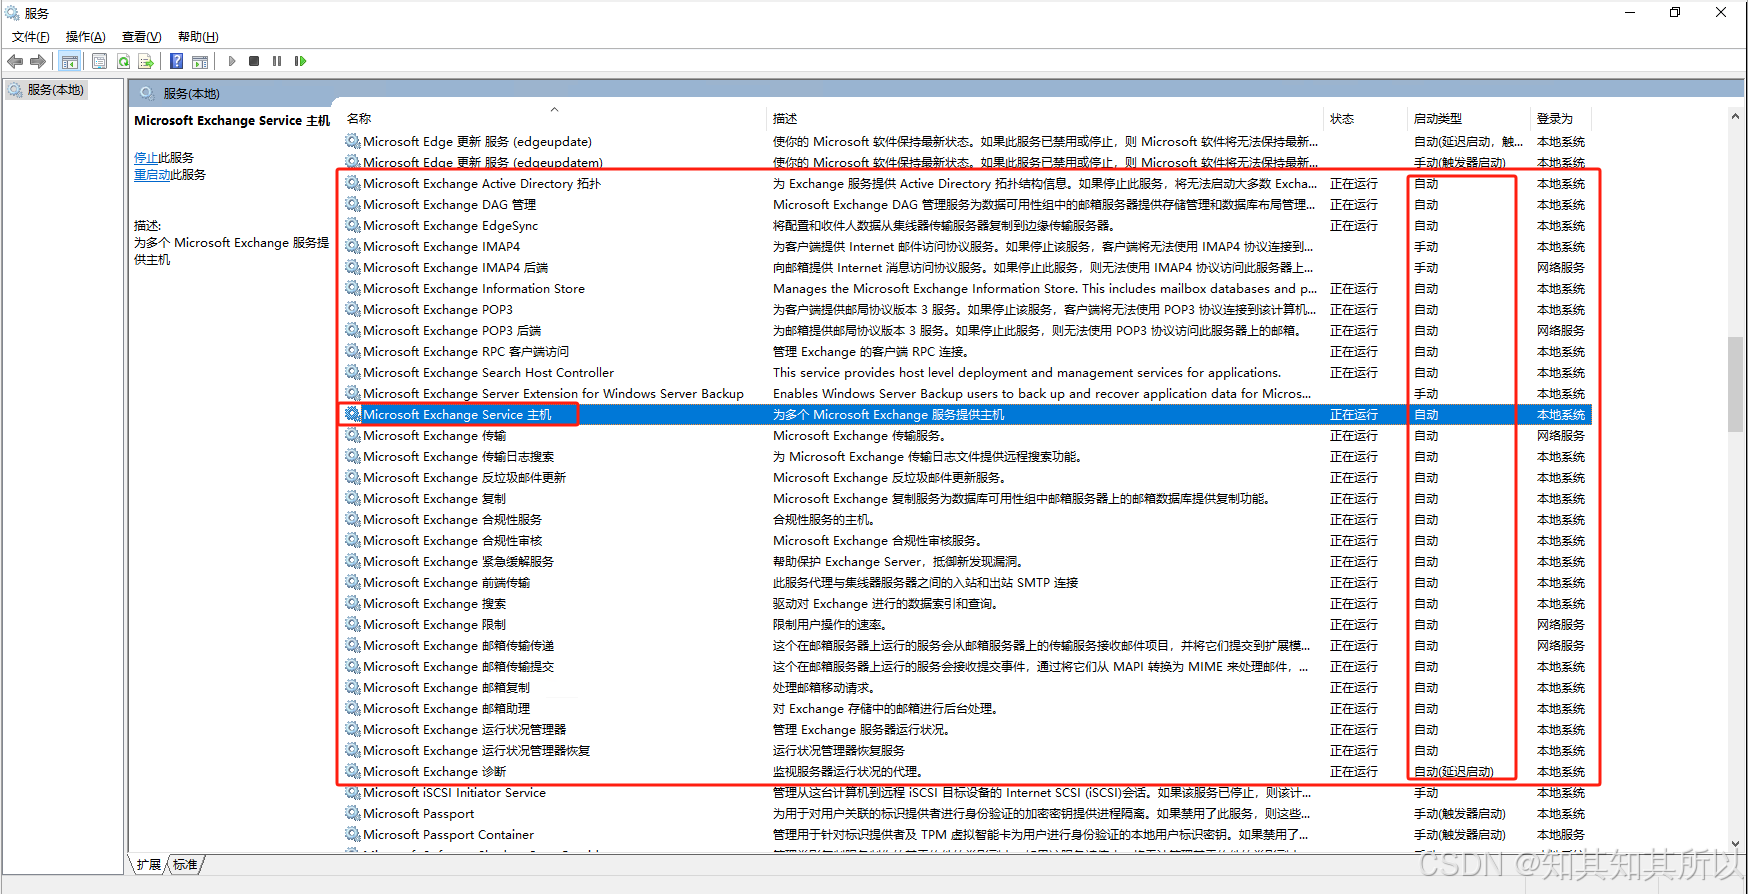Click 自动(延迟启动) startup type of Exchange 诊断

pyautogui.click(x=1453, y=771)
